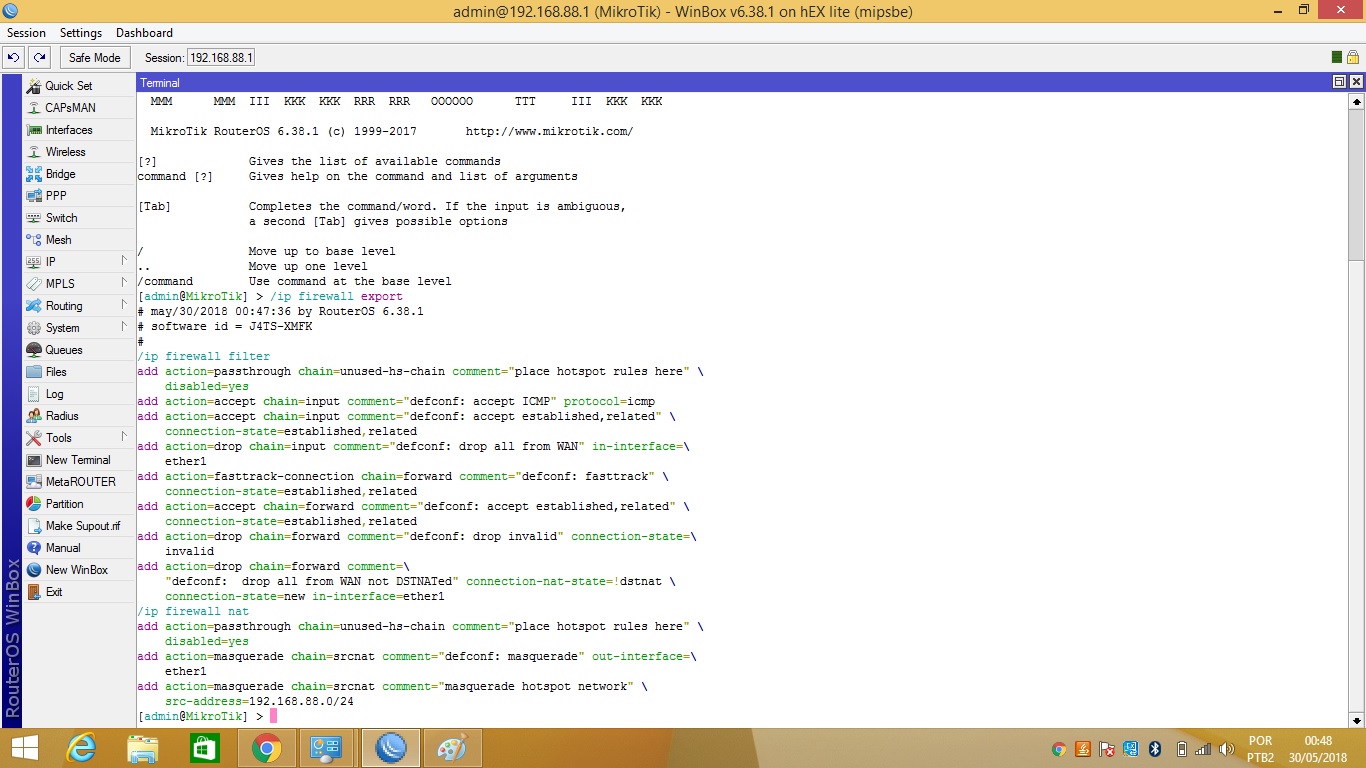Open the Switch menu icon
The width and height of the screenshot is (1366, 768).
pyautogui.click(x=34, y=218)
